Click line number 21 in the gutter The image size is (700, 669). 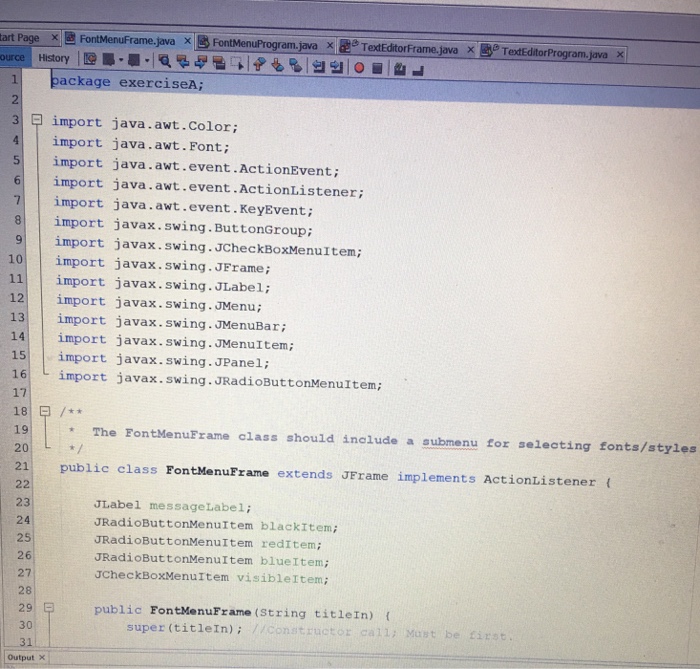21,466
